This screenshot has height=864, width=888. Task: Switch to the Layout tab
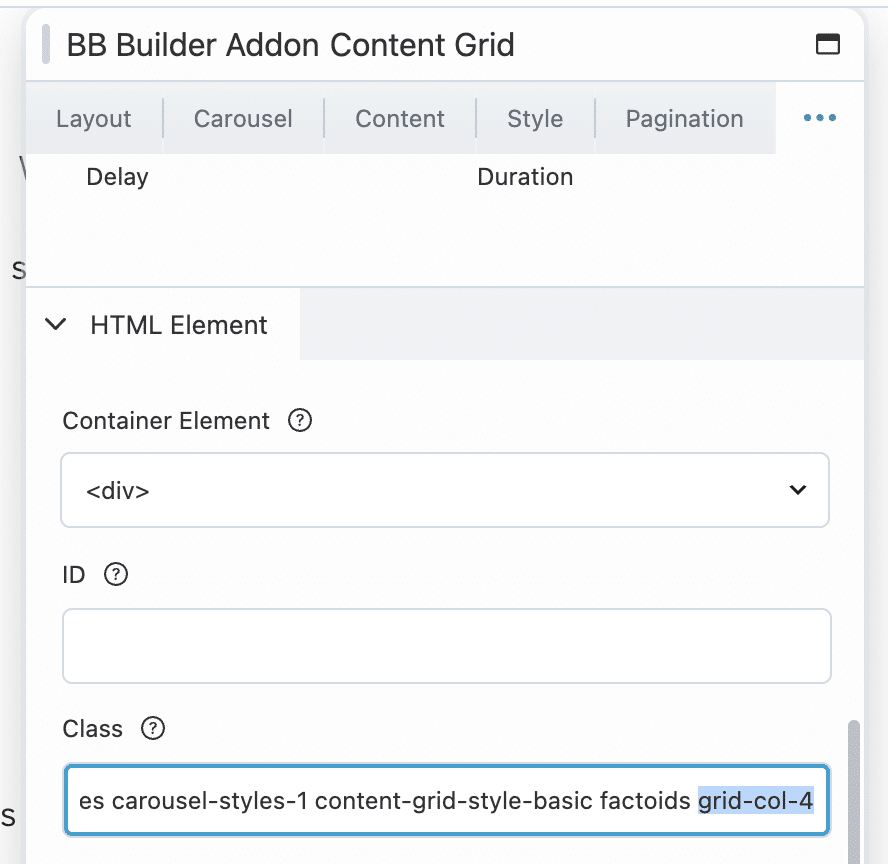[x=94, y=119]
